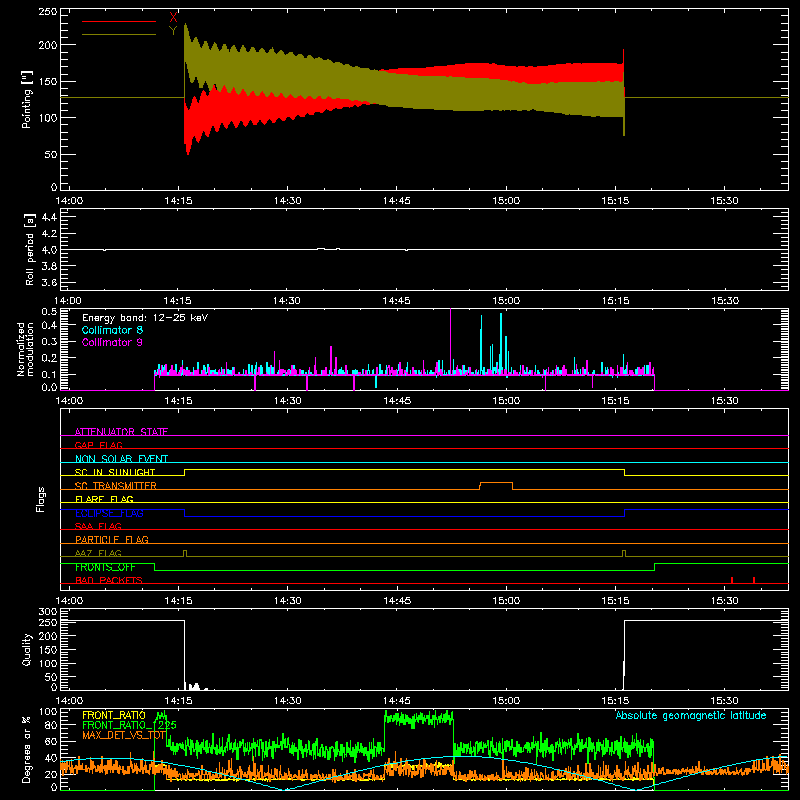Image resolution: width=800 pixels, height=800 pixels.
Task: Select the SAA_FLAG label
Action: (x=98, y=526)
